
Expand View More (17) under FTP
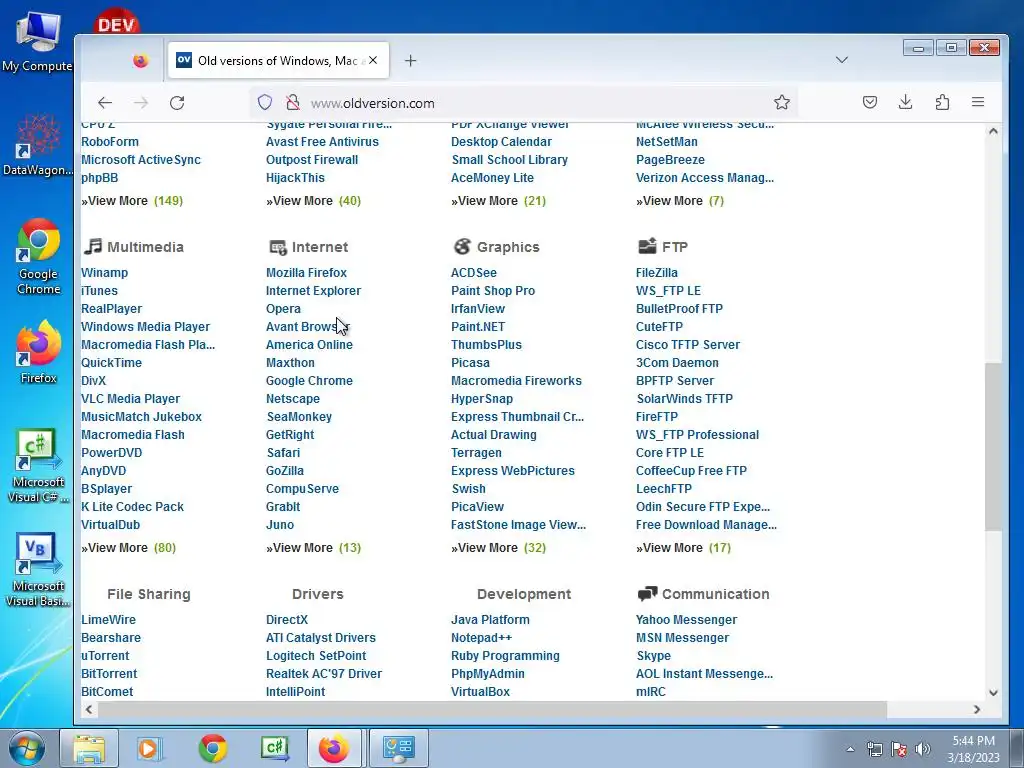coord(683,547)
